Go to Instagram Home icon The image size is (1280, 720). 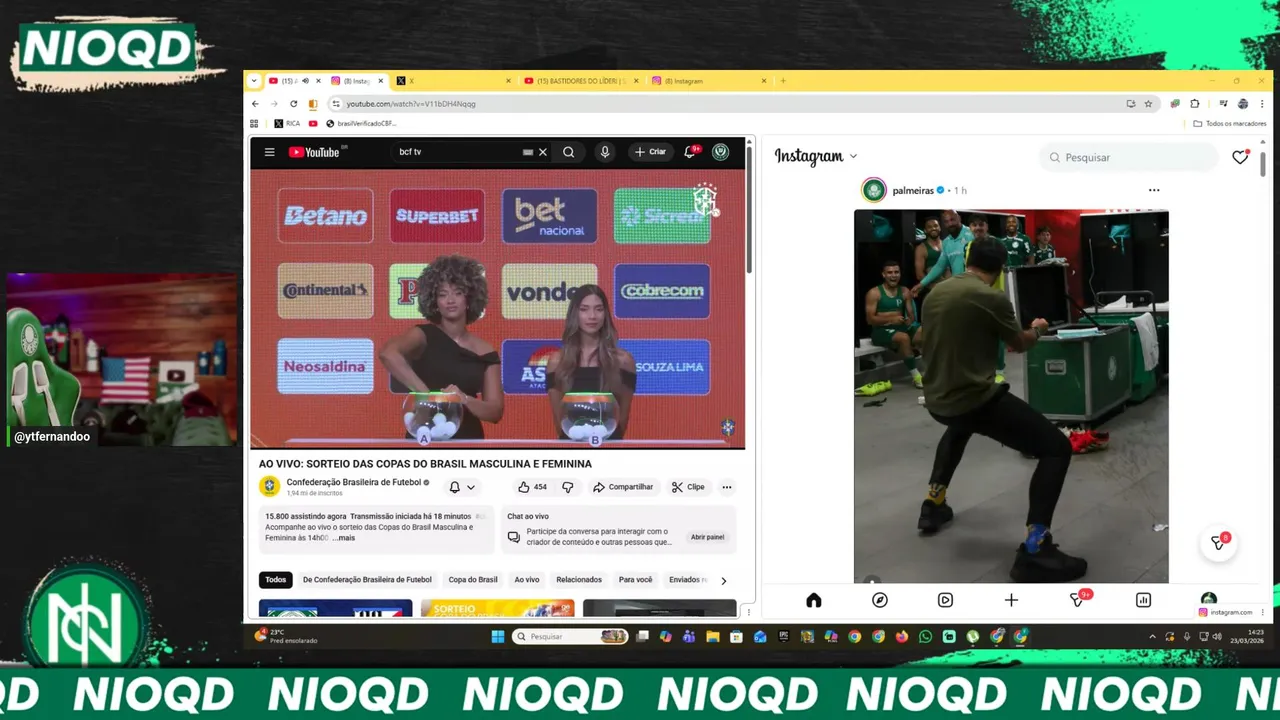813,600
